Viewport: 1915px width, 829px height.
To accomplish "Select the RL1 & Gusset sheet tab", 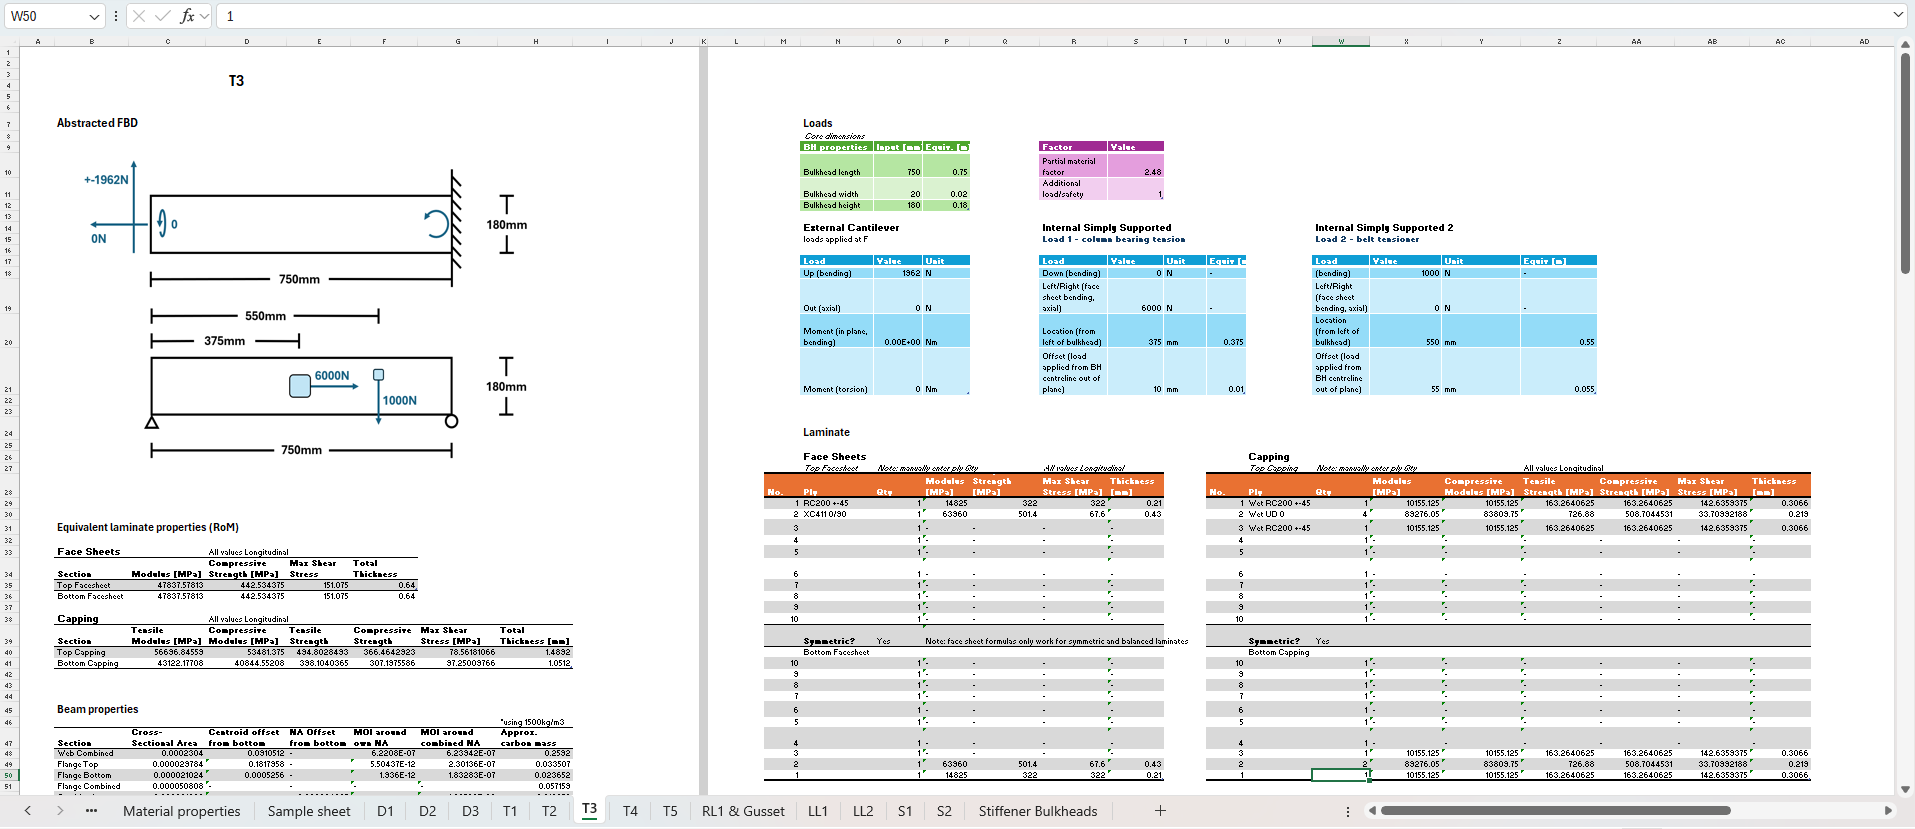I will coord(743,811).
